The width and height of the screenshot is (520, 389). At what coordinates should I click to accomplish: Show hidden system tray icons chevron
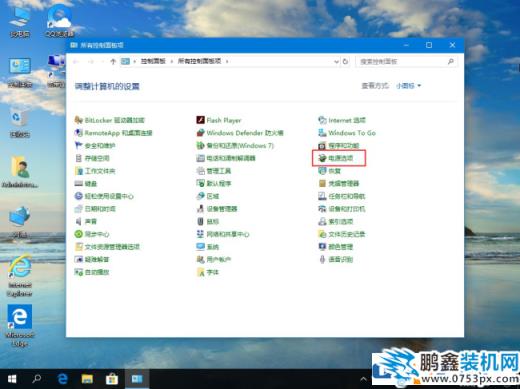tap(363, 379)
